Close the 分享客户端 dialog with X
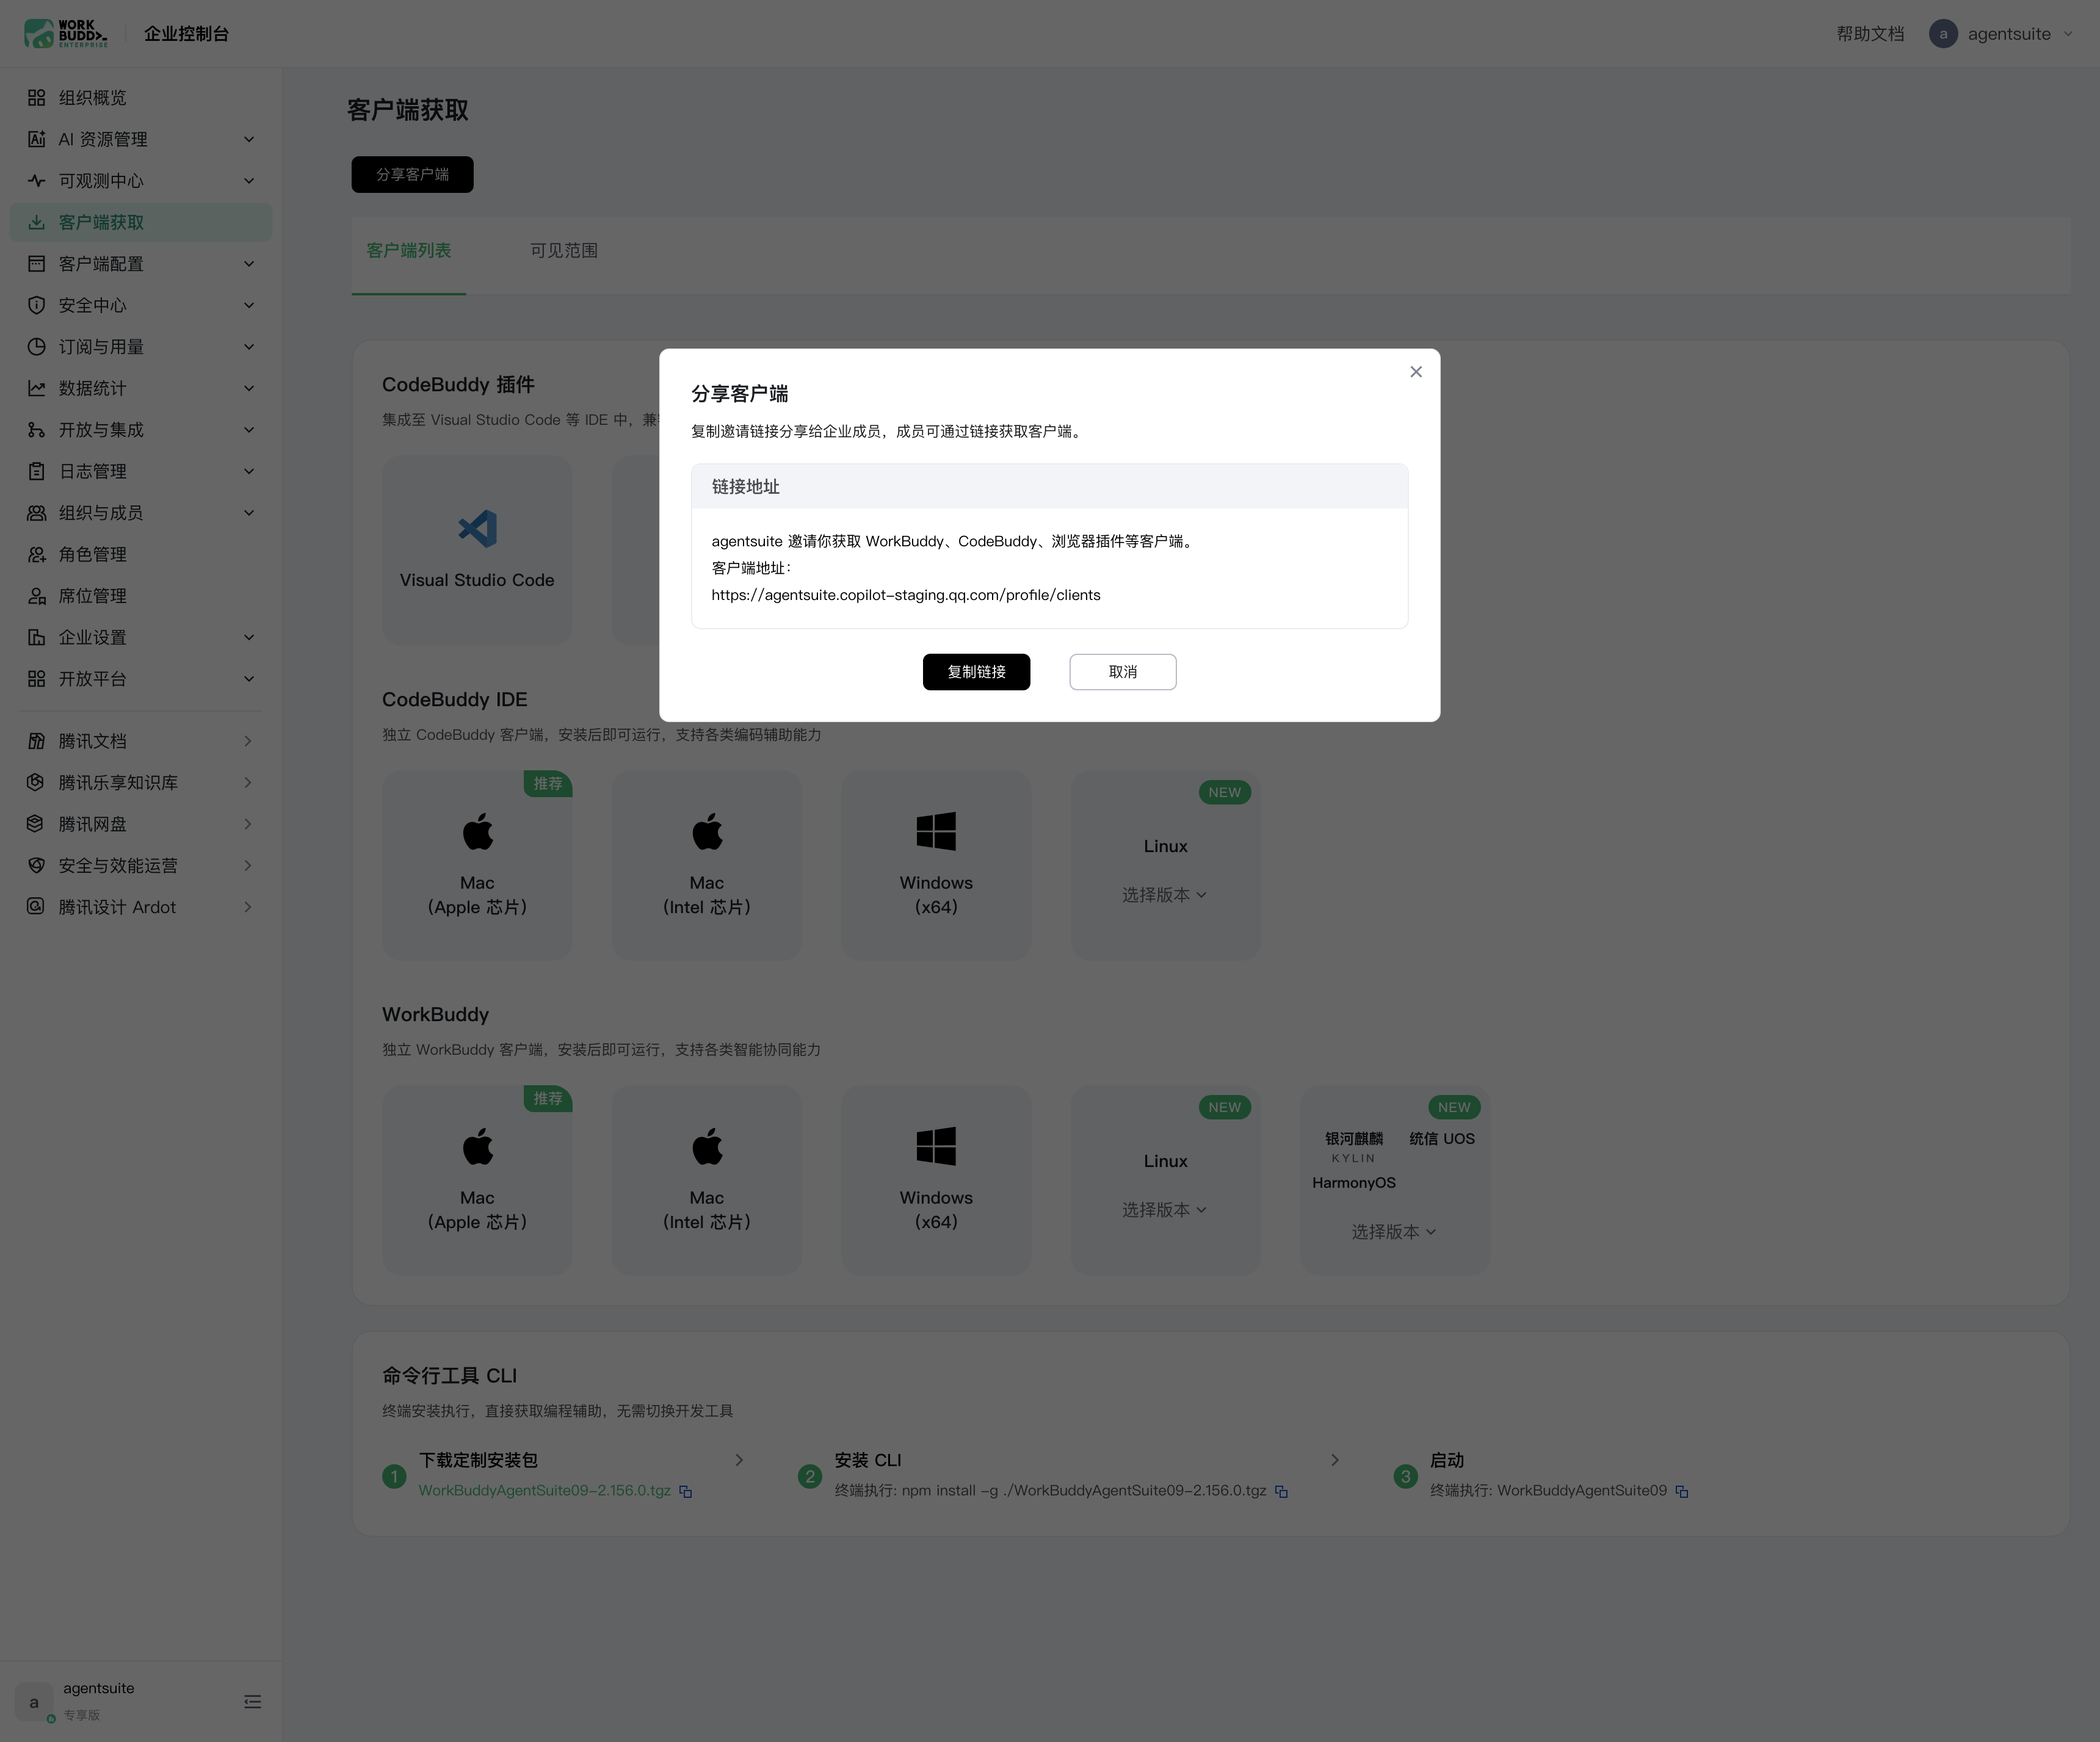2100x1742 pixels. tap(1415, 372)
